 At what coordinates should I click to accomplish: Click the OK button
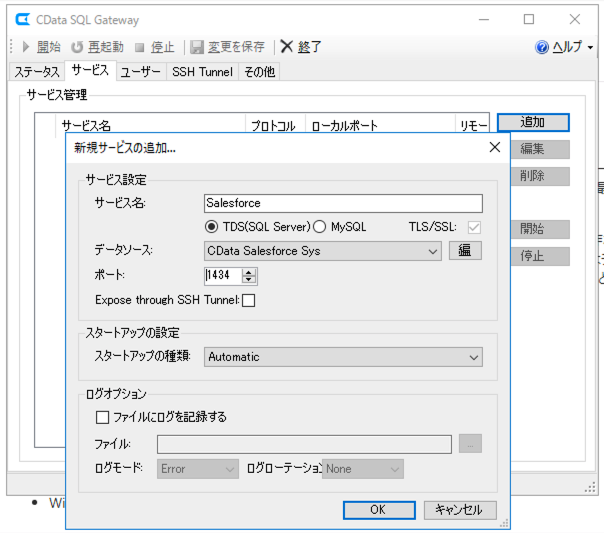point(379,510)
